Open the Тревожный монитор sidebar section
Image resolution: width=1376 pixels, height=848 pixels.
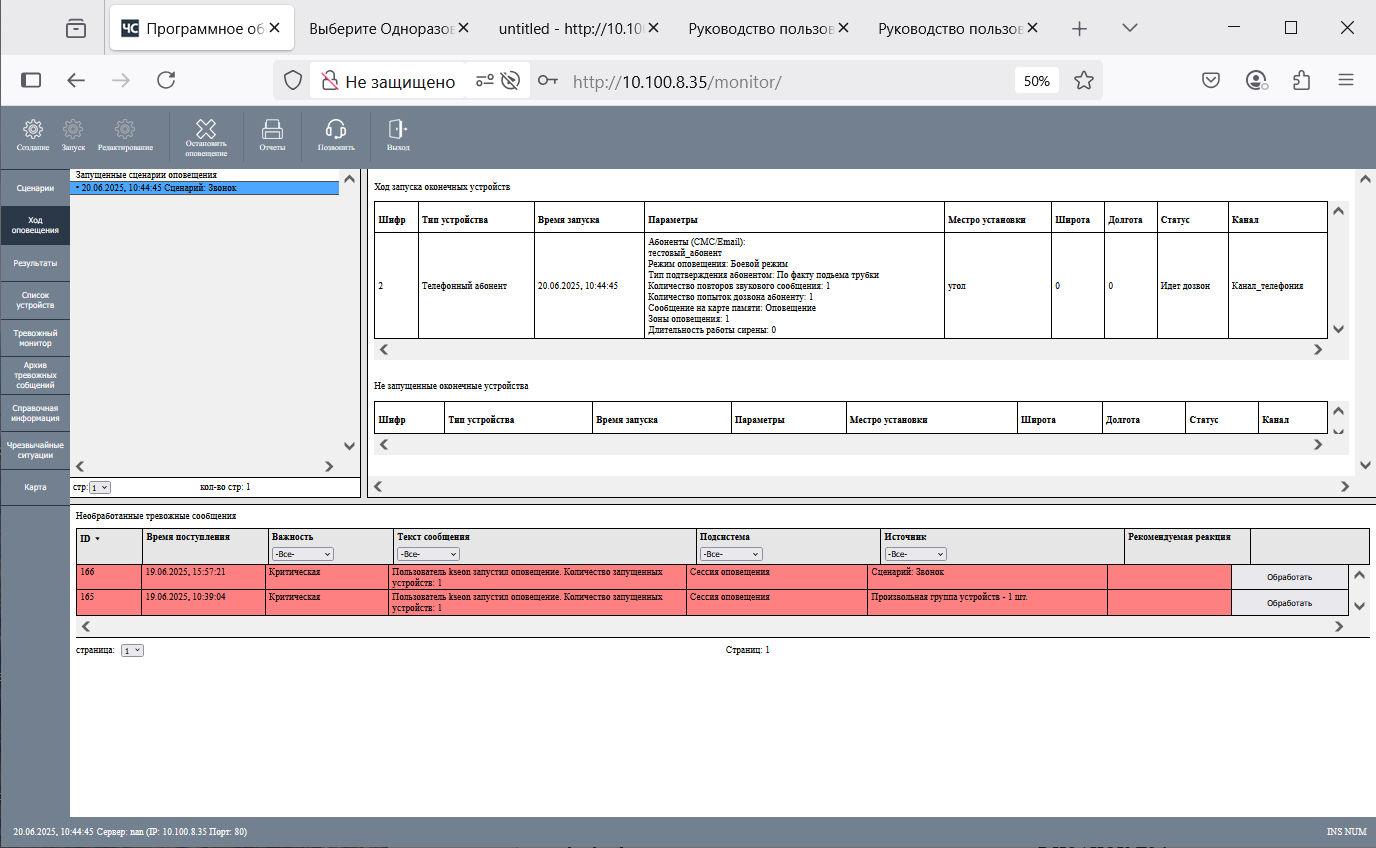pos(35,338)
